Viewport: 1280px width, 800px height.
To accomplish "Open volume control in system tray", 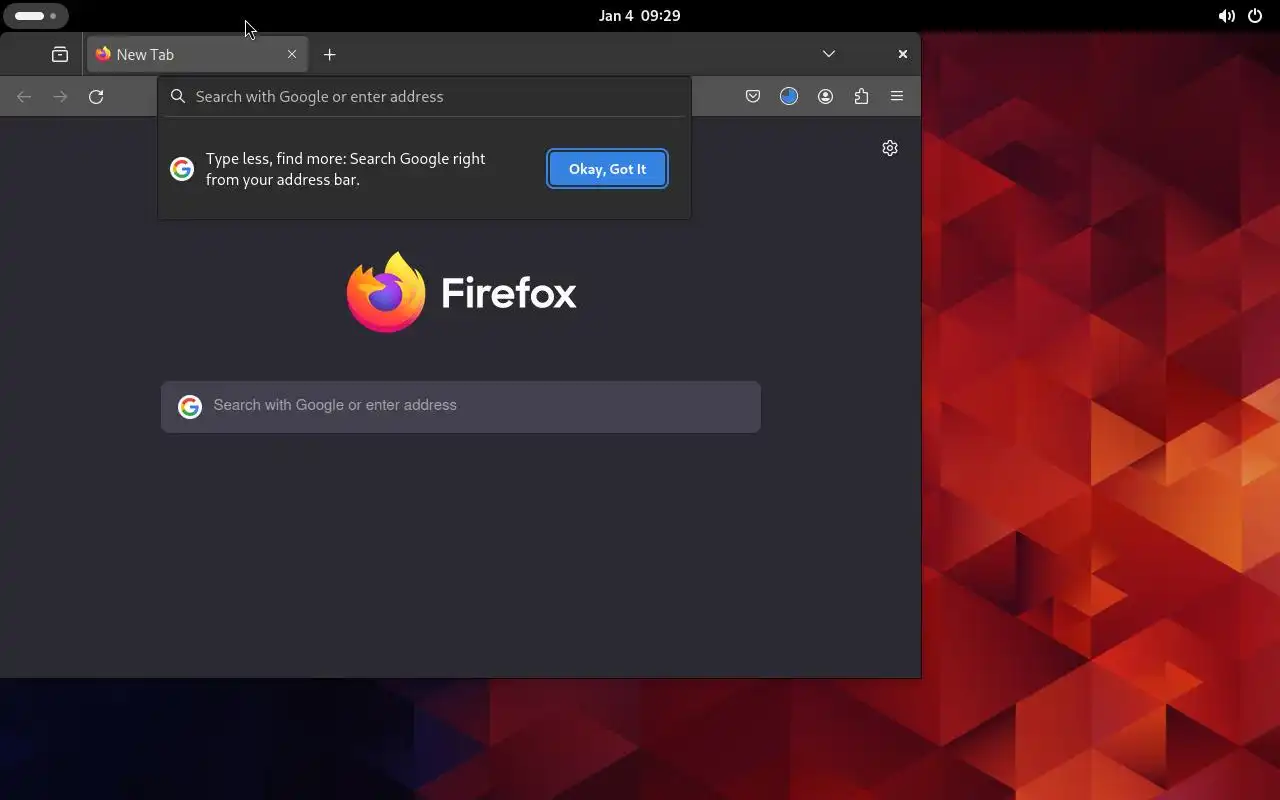I will tap(1226, 16).
